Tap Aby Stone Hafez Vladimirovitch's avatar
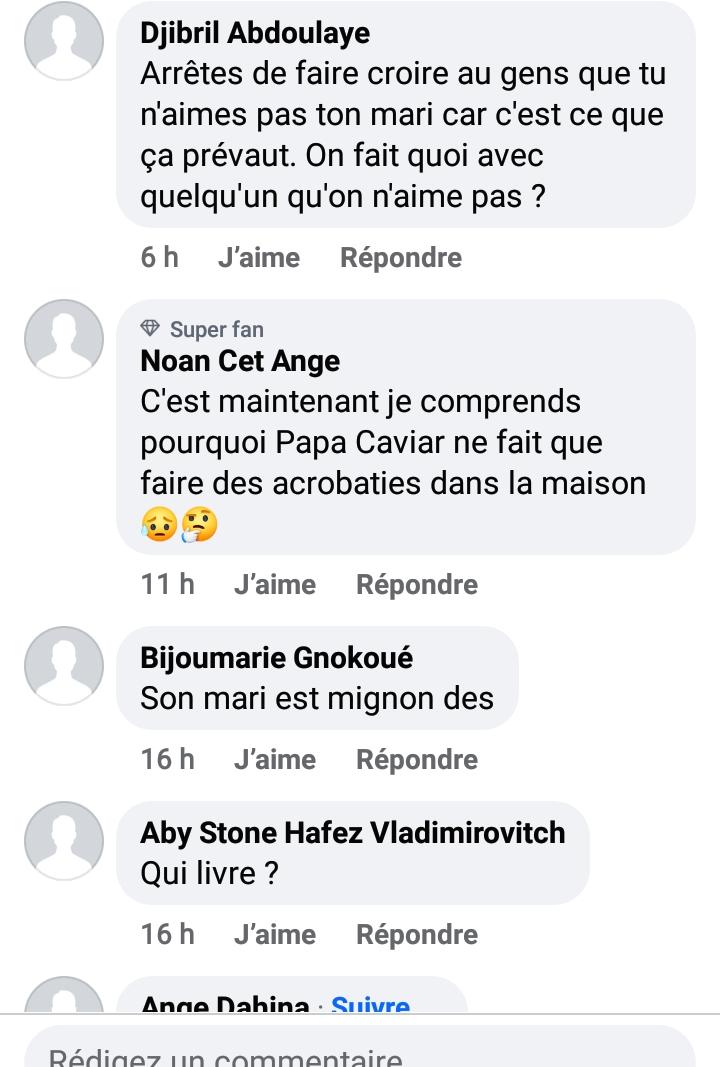This screenshot has height=1067, width=720. click(x=64, y=841)
